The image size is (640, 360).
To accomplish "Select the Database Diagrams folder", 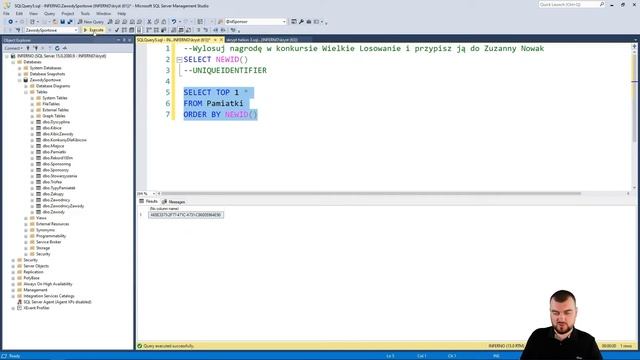I will [x=53, y=86].
